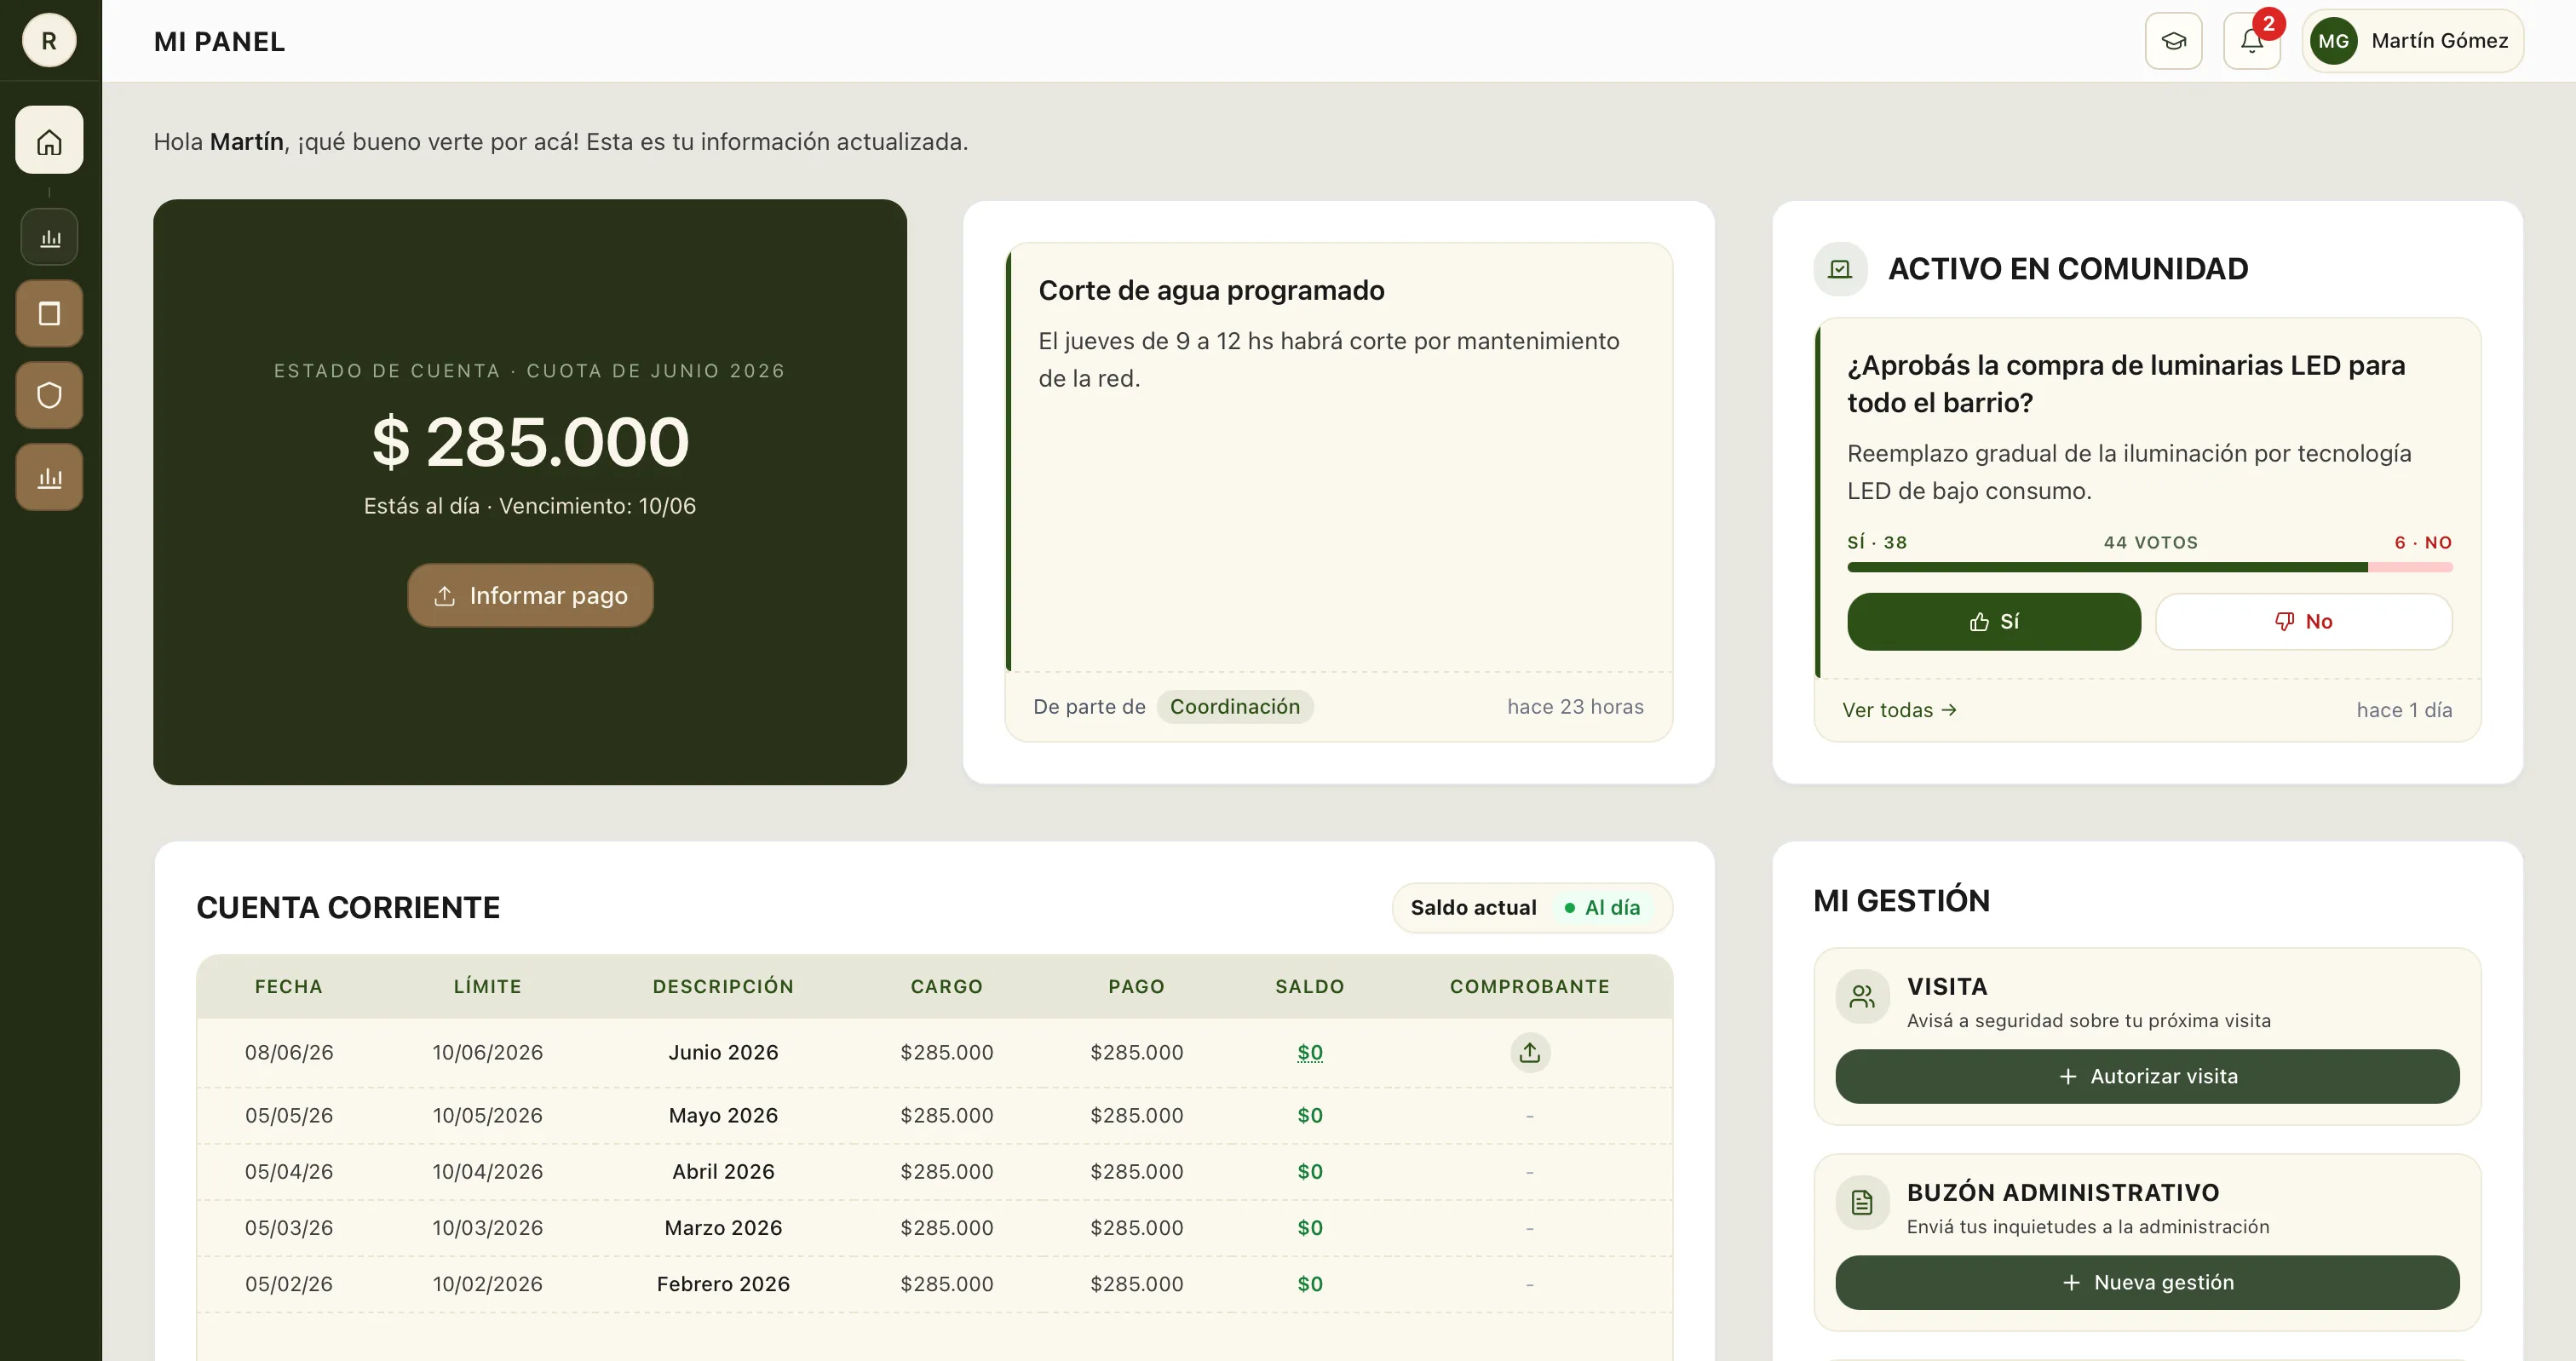Select the Febrero 2026 row description

(x=723, y=1284)
